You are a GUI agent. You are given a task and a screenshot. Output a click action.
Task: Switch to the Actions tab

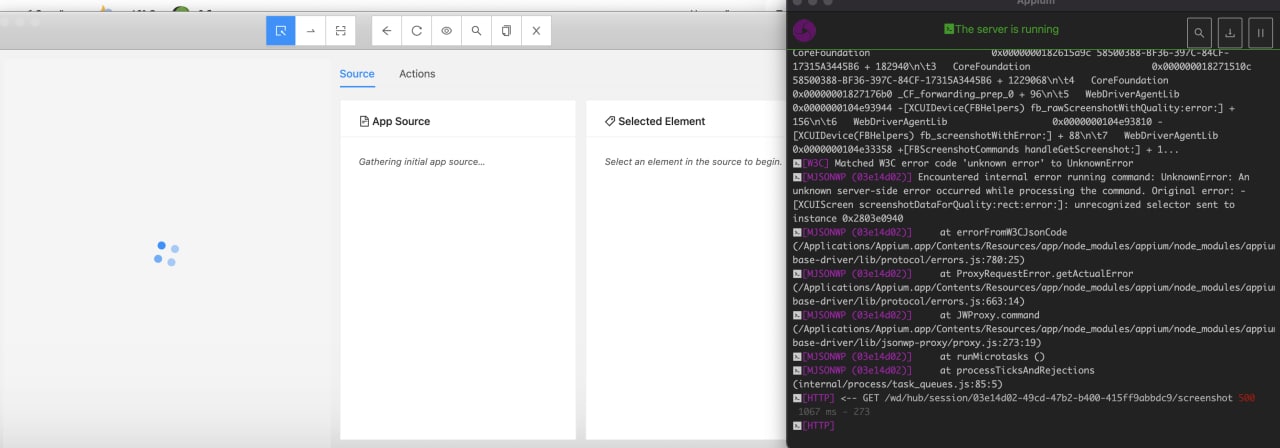[x=417, y=74]
